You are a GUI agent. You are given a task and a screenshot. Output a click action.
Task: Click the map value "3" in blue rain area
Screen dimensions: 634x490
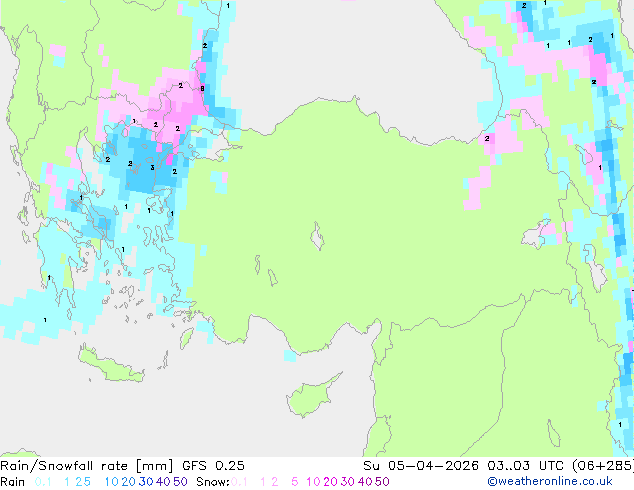coord(152,167)
